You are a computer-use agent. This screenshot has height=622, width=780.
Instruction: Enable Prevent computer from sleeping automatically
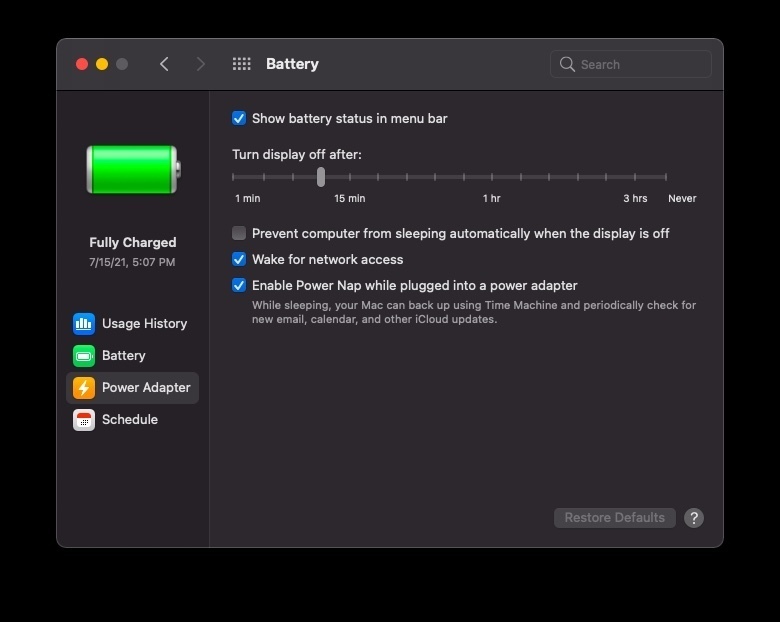pos(239,233)
